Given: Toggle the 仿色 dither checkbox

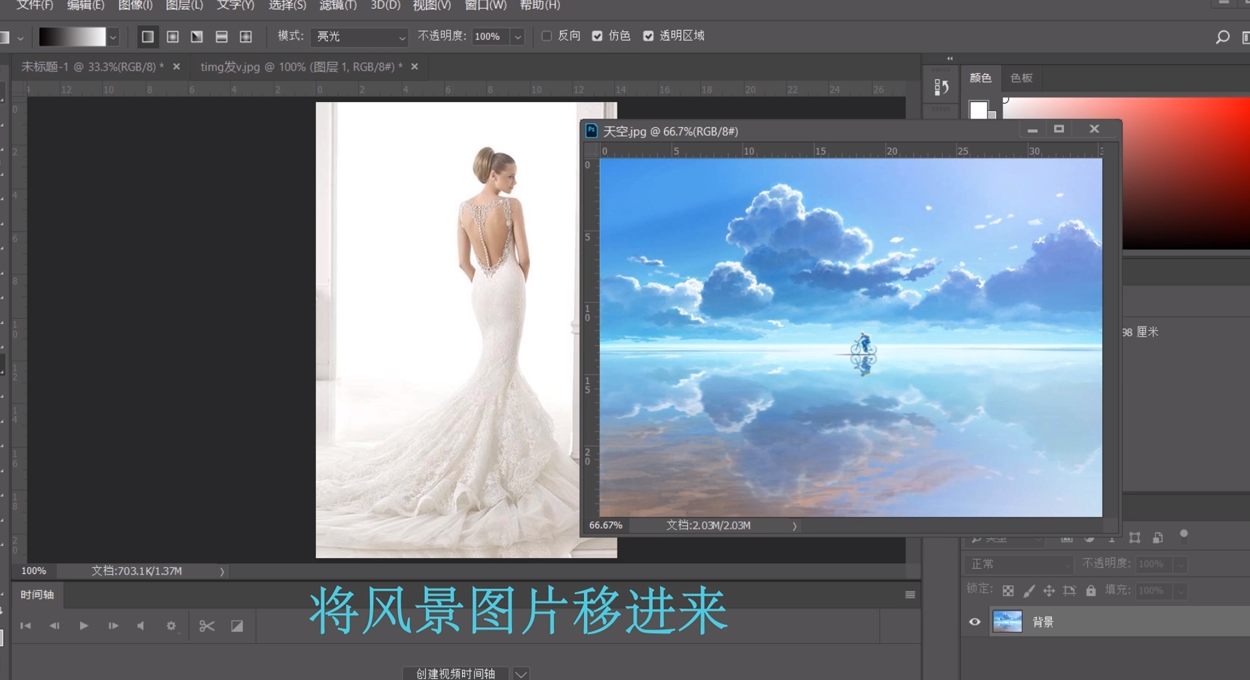Looking at the screenshot, I should [597, 36].
